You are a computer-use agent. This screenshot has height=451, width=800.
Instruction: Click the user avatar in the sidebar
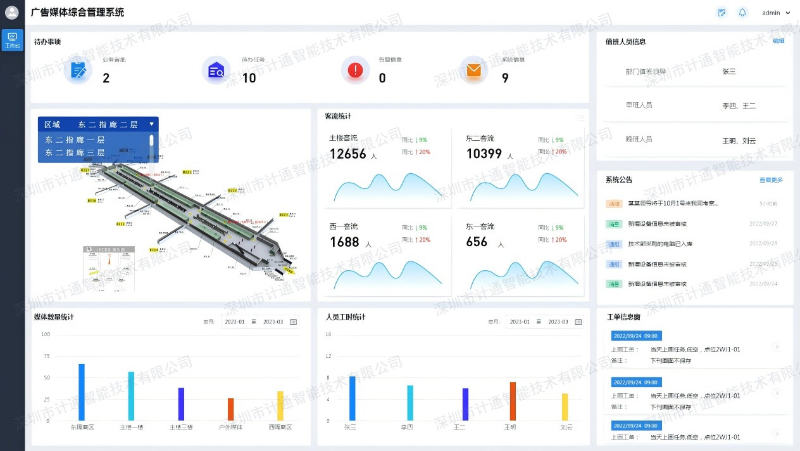12,13
